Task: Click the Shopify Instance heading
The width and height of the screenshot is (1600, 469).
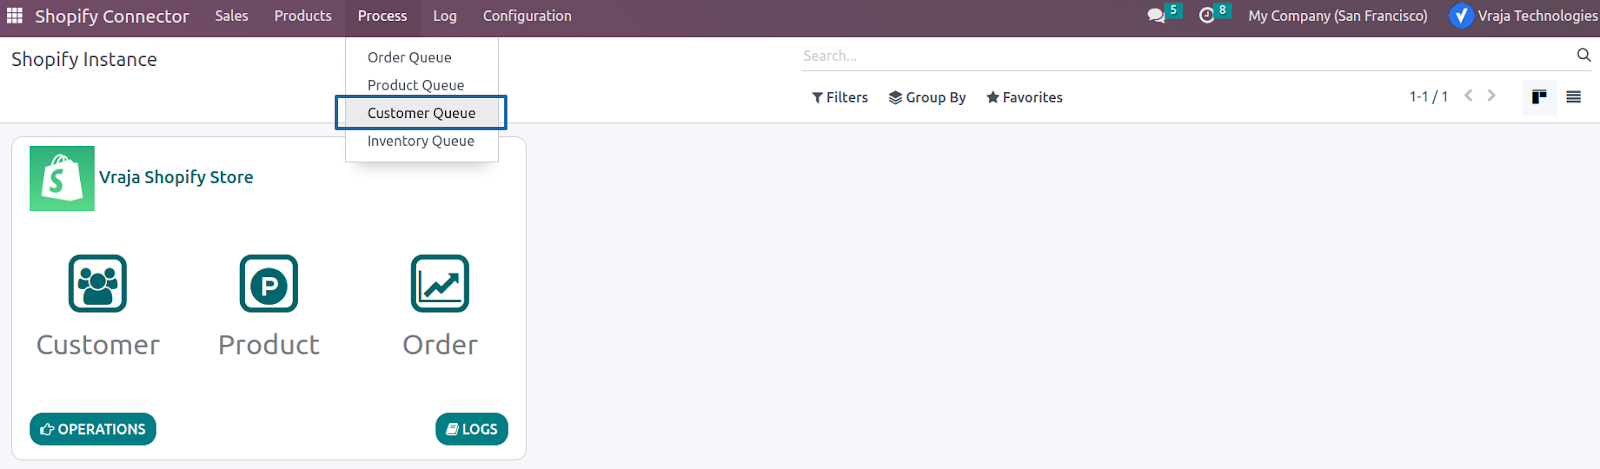Action: (x=84, y=59)
